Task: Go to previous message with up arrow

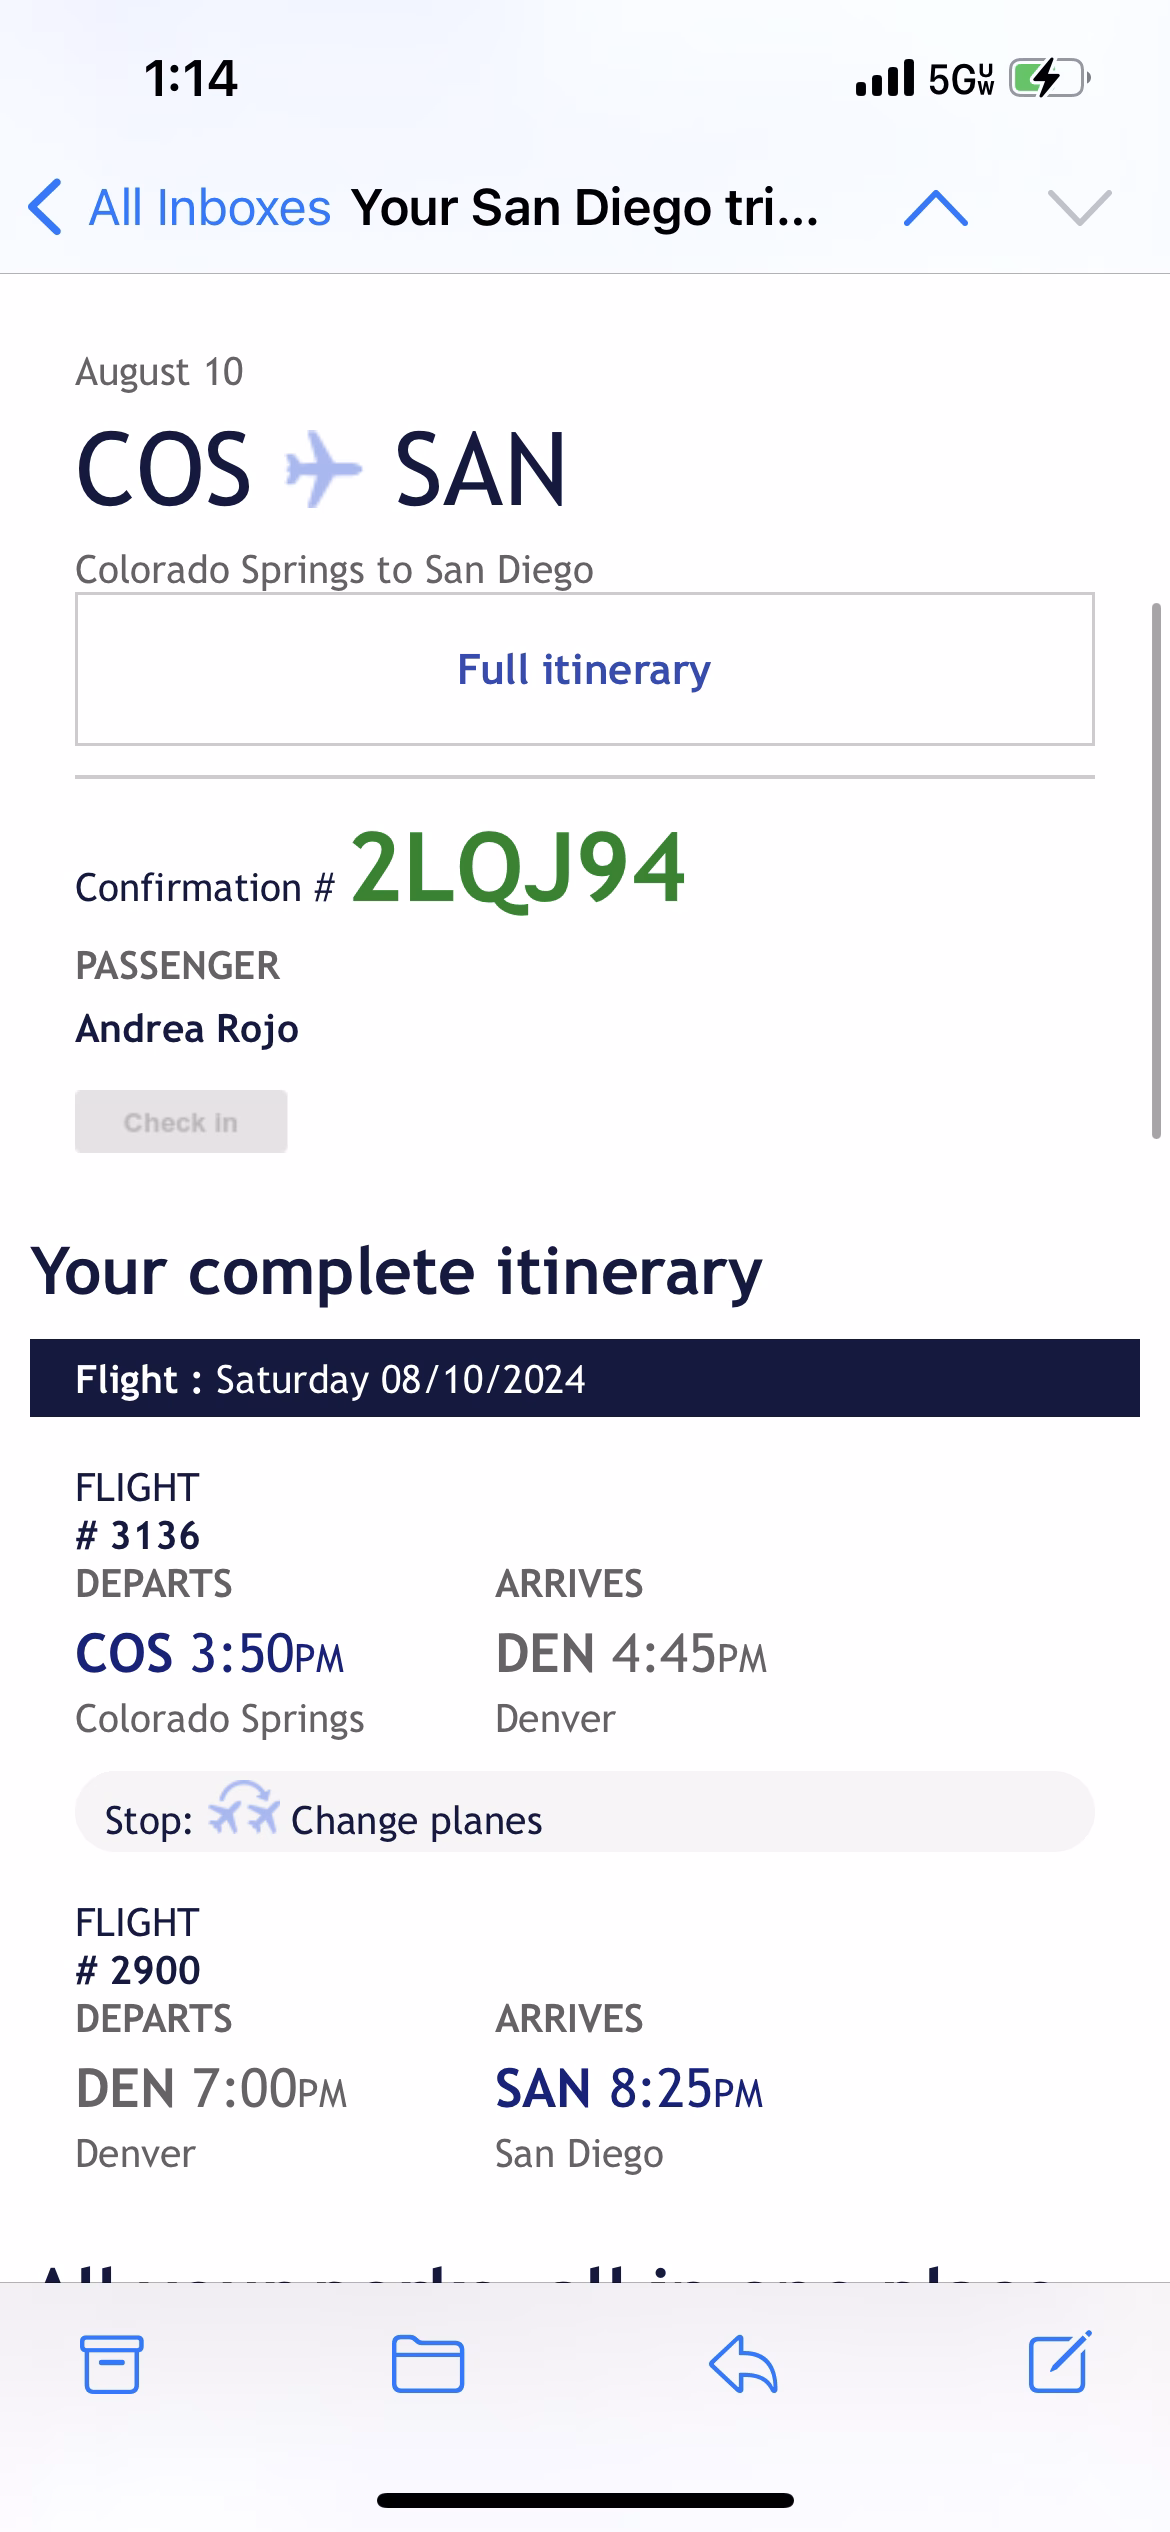Action: [x=935, y=208]
